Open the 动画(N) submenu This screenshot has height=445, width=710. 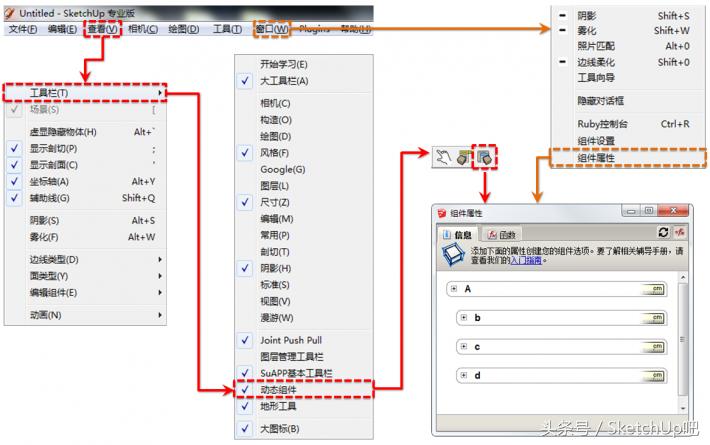(85, 315)
